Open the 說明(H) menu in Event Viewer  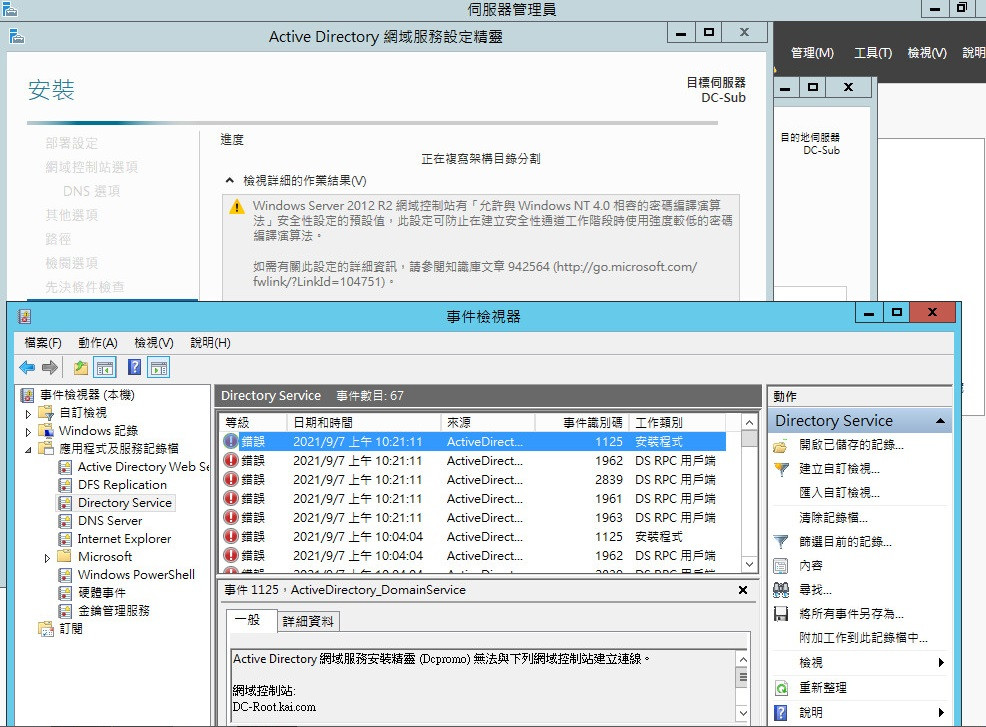point(210,343)
